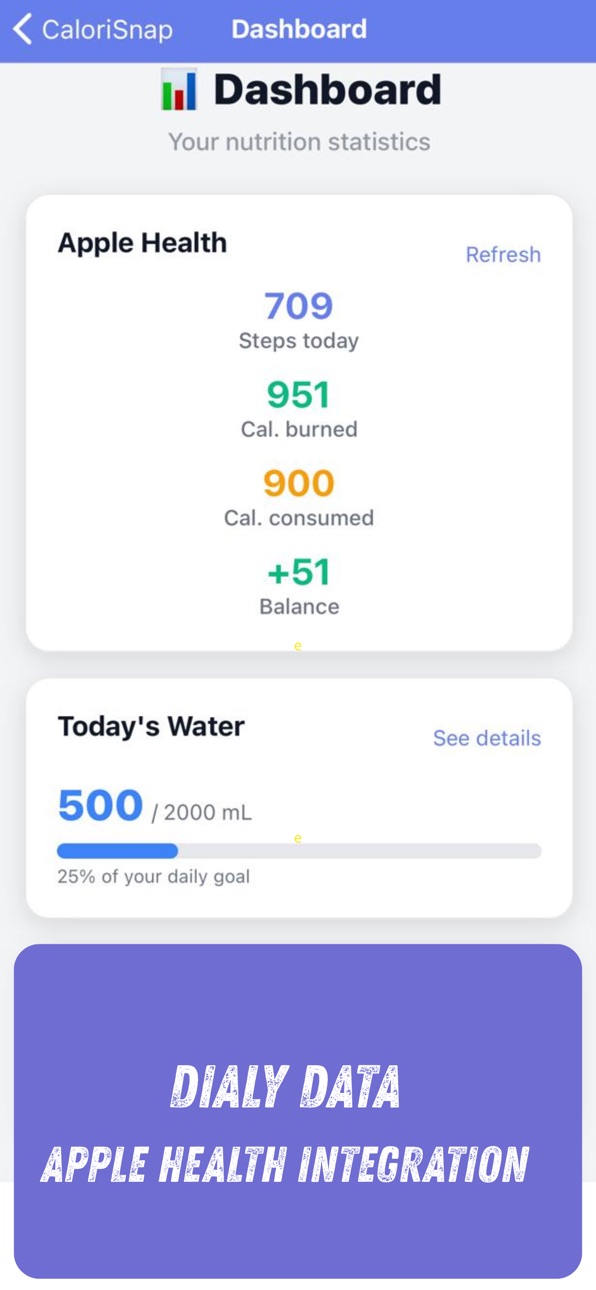596x1290 pixels.
Task: Click the water progress bar
Action: 299,851
